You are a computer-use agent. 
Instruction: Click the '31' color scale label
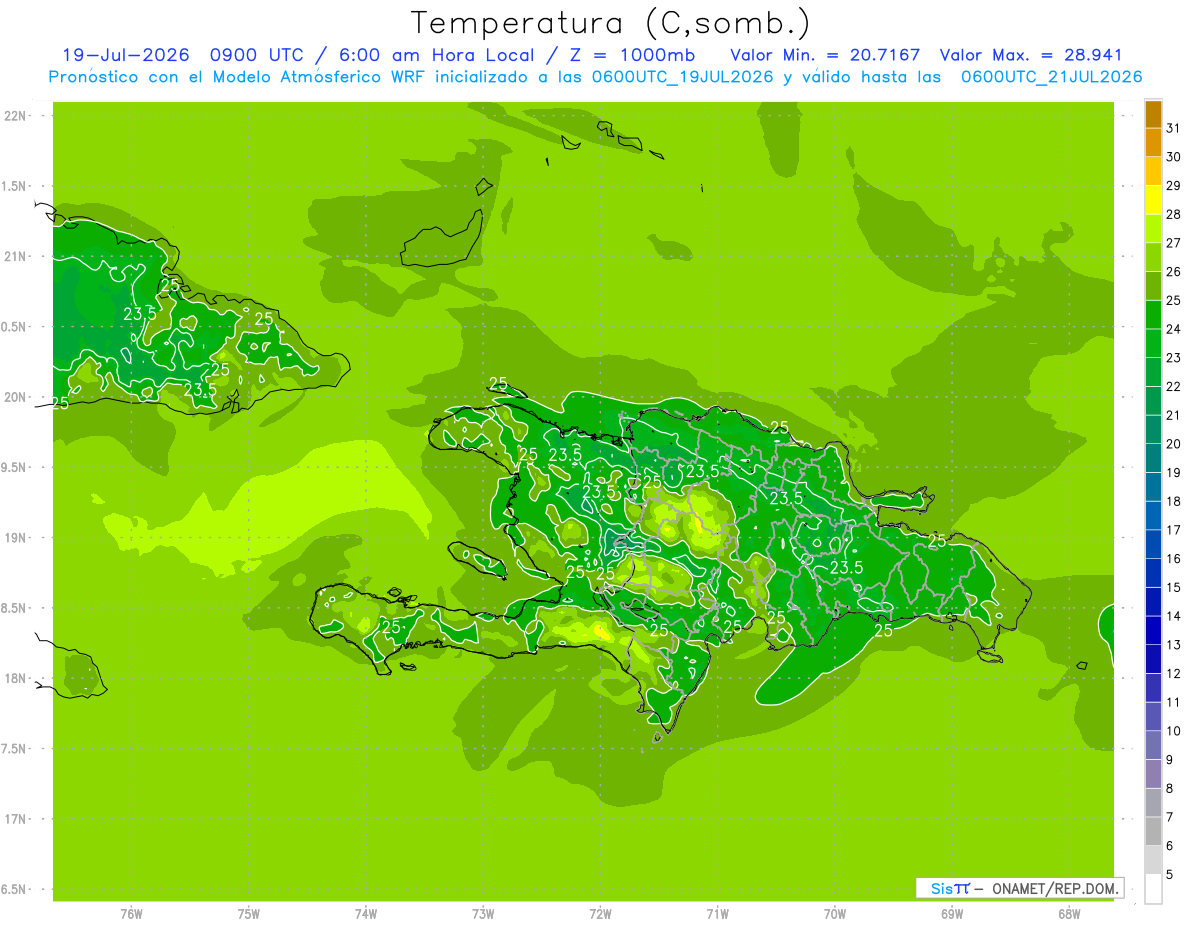1174,128
